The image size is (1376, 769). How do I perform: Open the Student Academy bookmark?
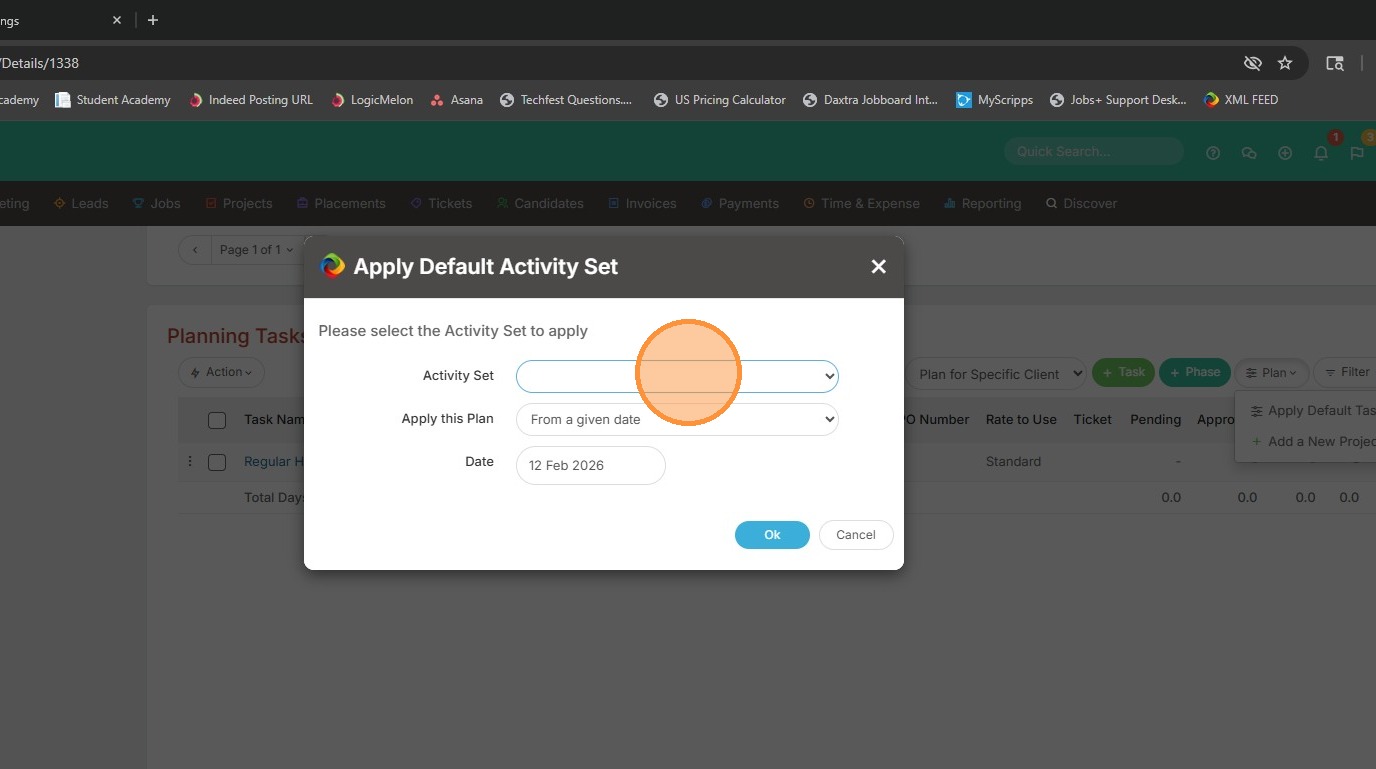pyautogui.click(x=113, y=100)
